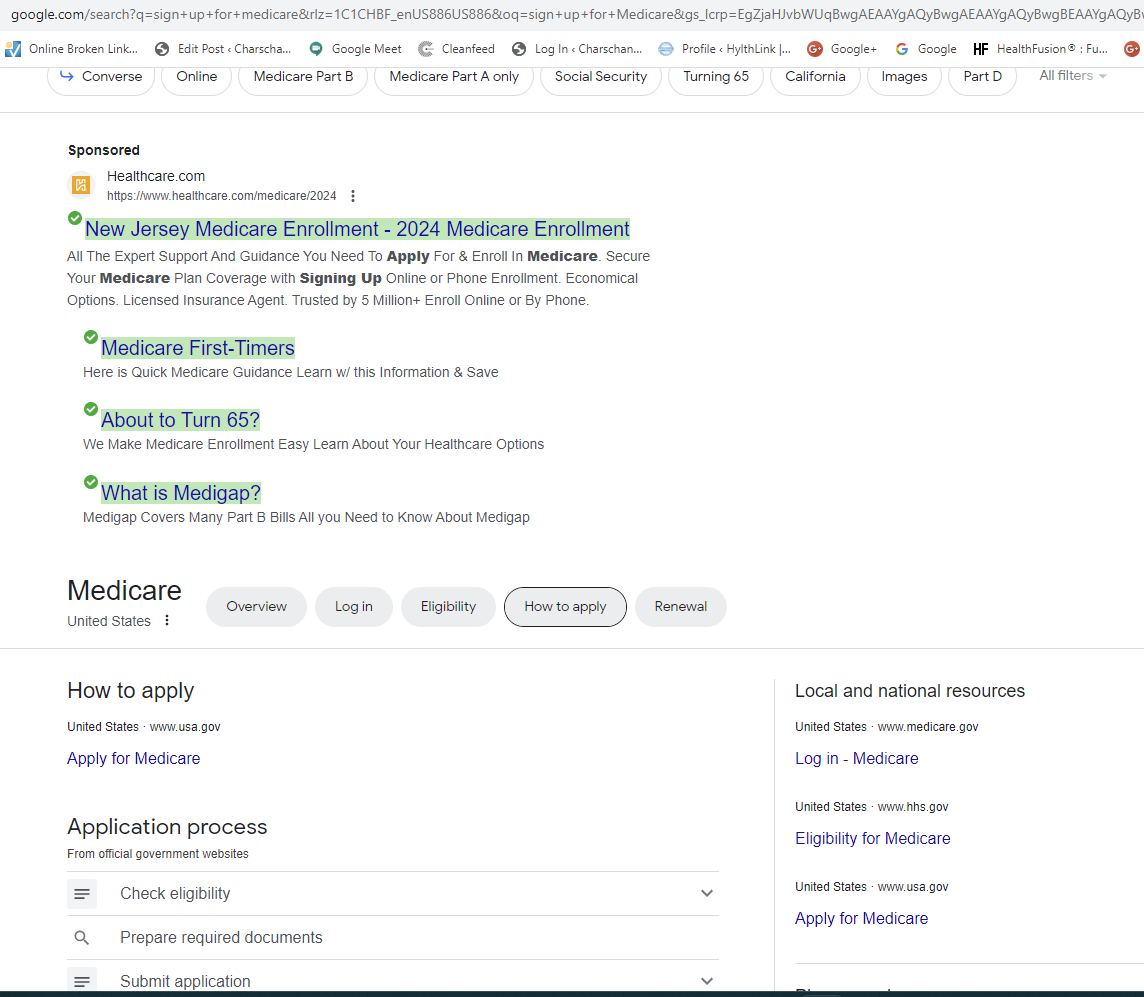Open the About to Turn 65 link
1144x997 pixels.
180,420
